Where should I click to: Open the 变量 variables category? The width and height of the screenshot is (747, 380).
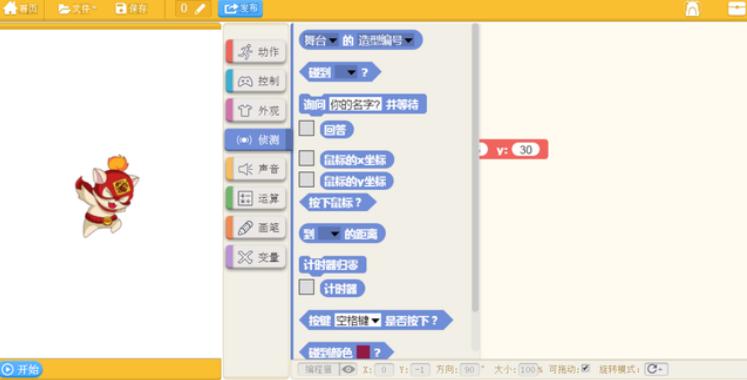[256, 257]
